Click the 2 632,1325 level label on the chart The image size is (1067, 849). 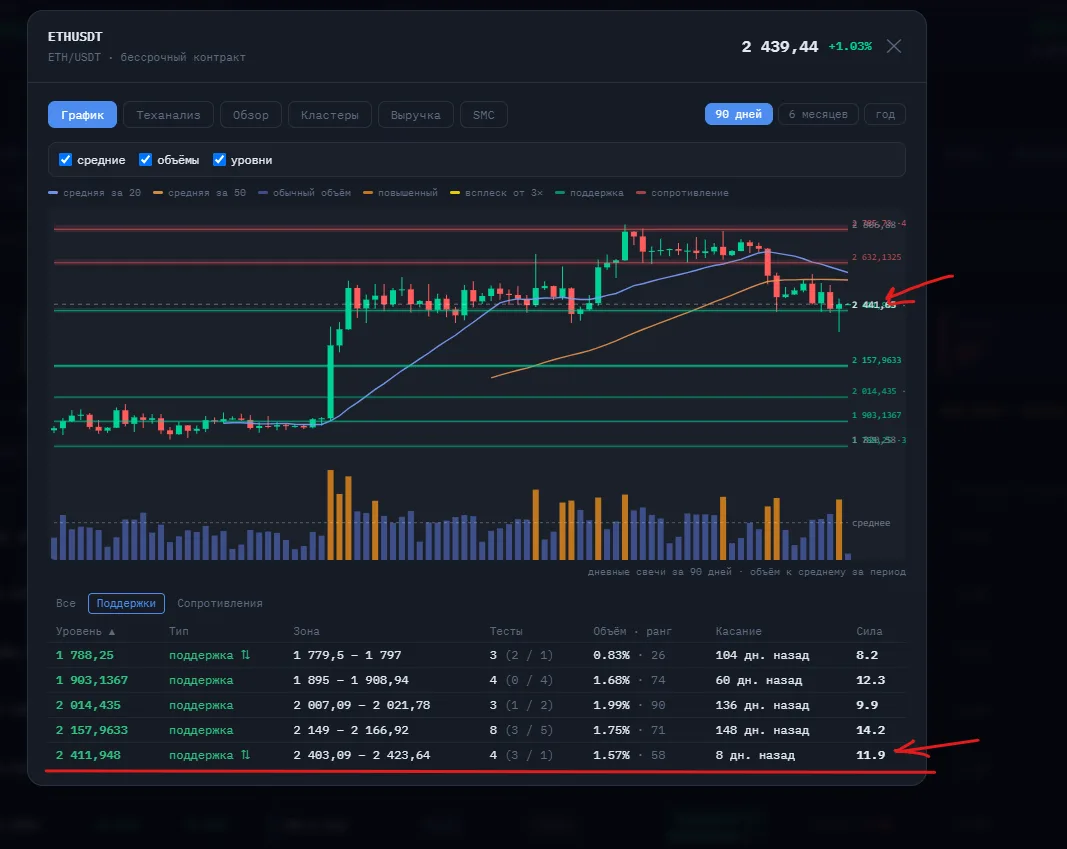pos(876,257)
